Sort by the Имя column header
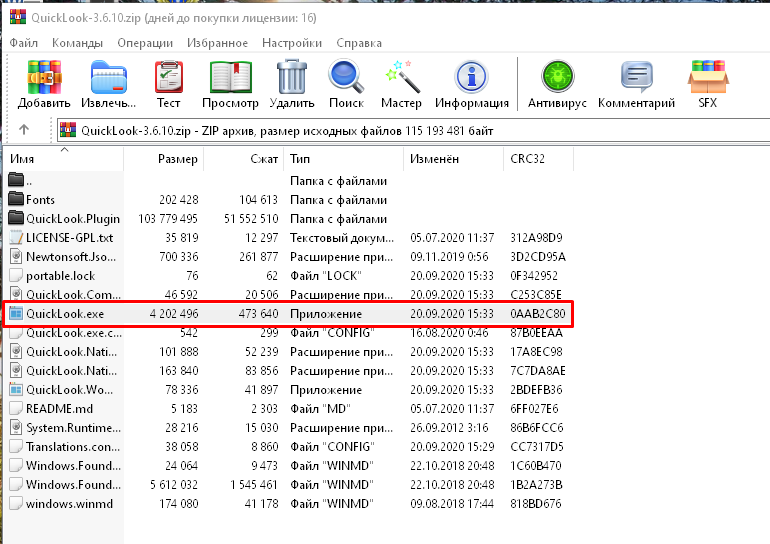Image resolution: width=770 pixels, height=544 pixels. (x=63, y=159)
